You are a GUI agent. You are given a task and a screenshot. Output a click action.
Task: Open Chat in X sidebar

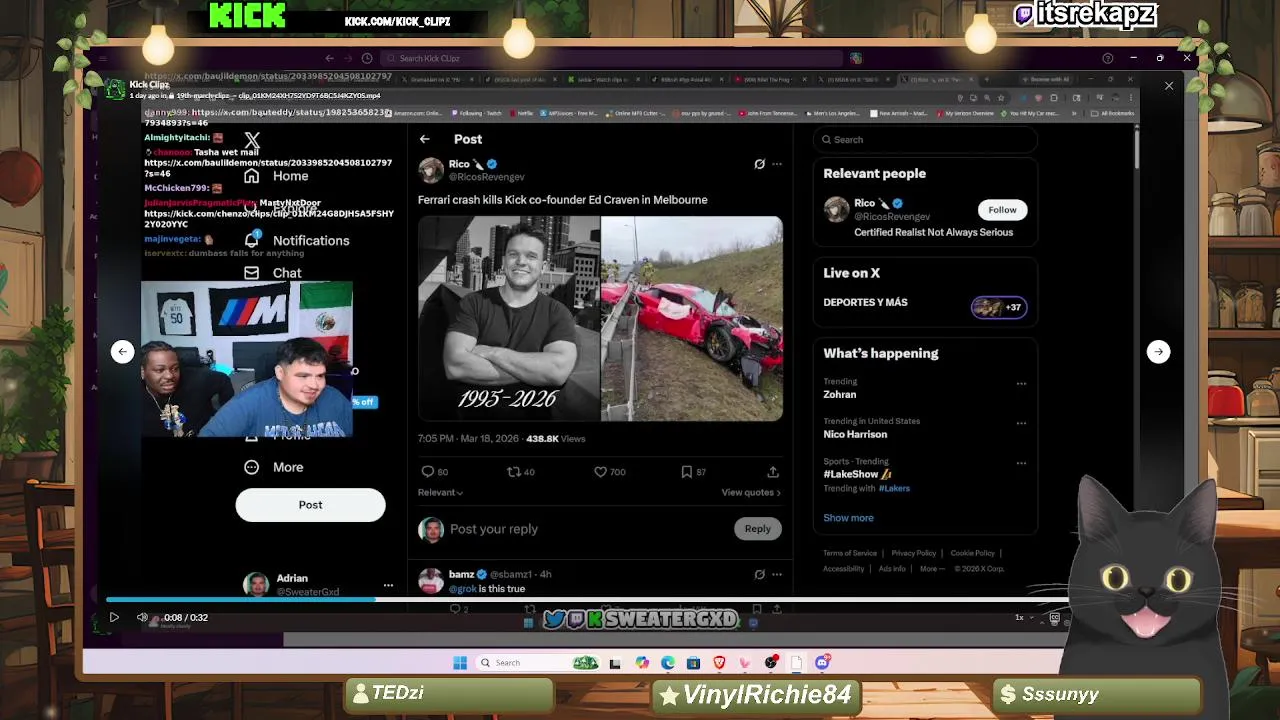[x=273, y=273]
